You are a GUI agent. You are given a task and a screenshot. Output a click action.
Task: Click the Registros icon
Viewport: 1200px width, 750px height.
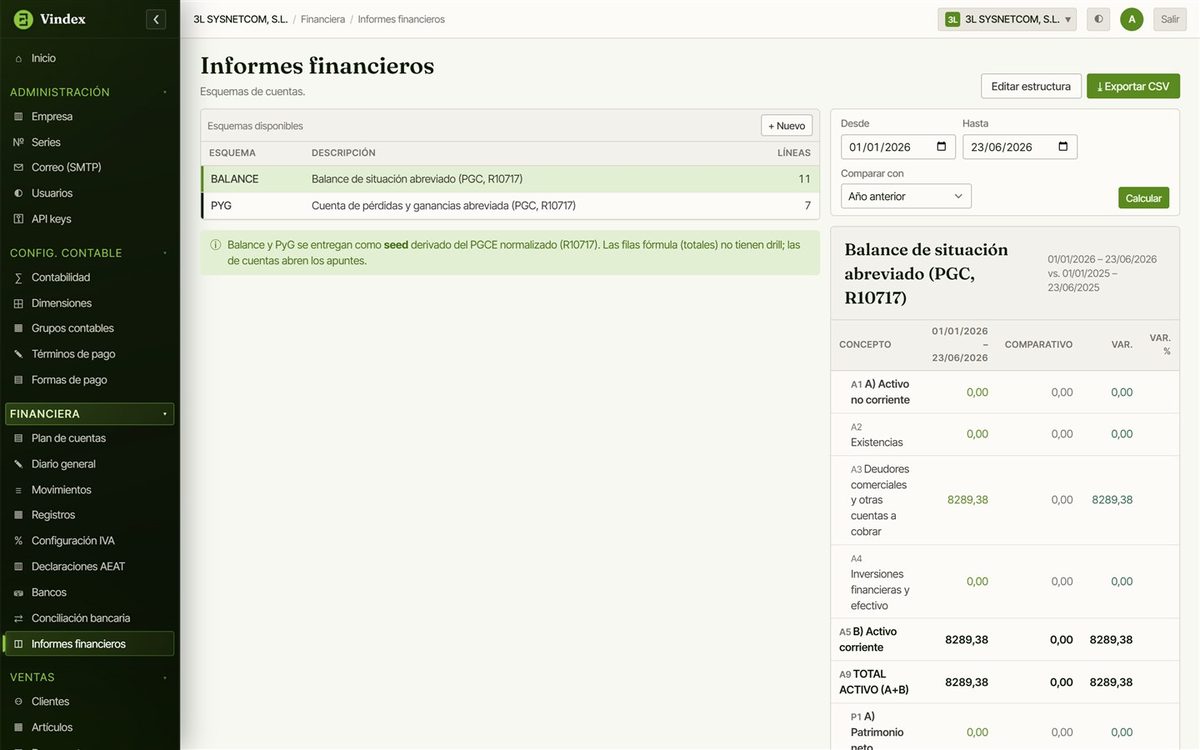click(18, 515)
